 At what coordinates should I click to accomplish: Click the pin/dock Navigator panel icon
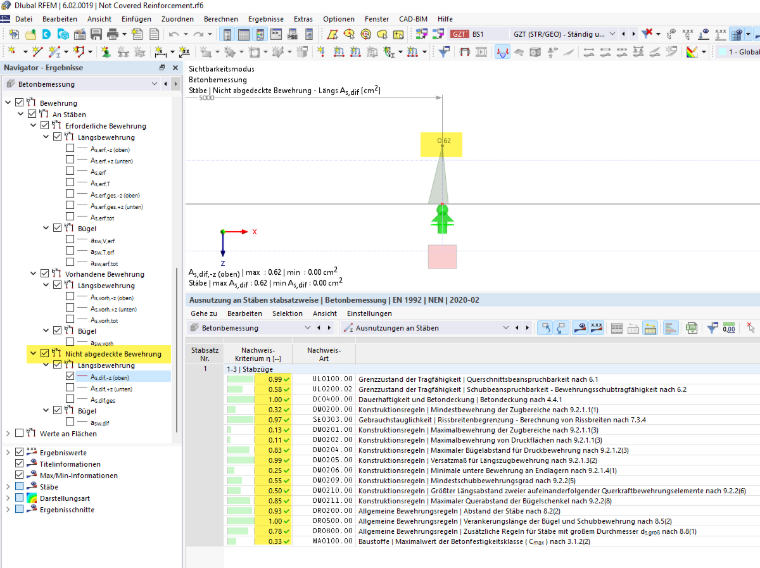[x=162, y=67]
